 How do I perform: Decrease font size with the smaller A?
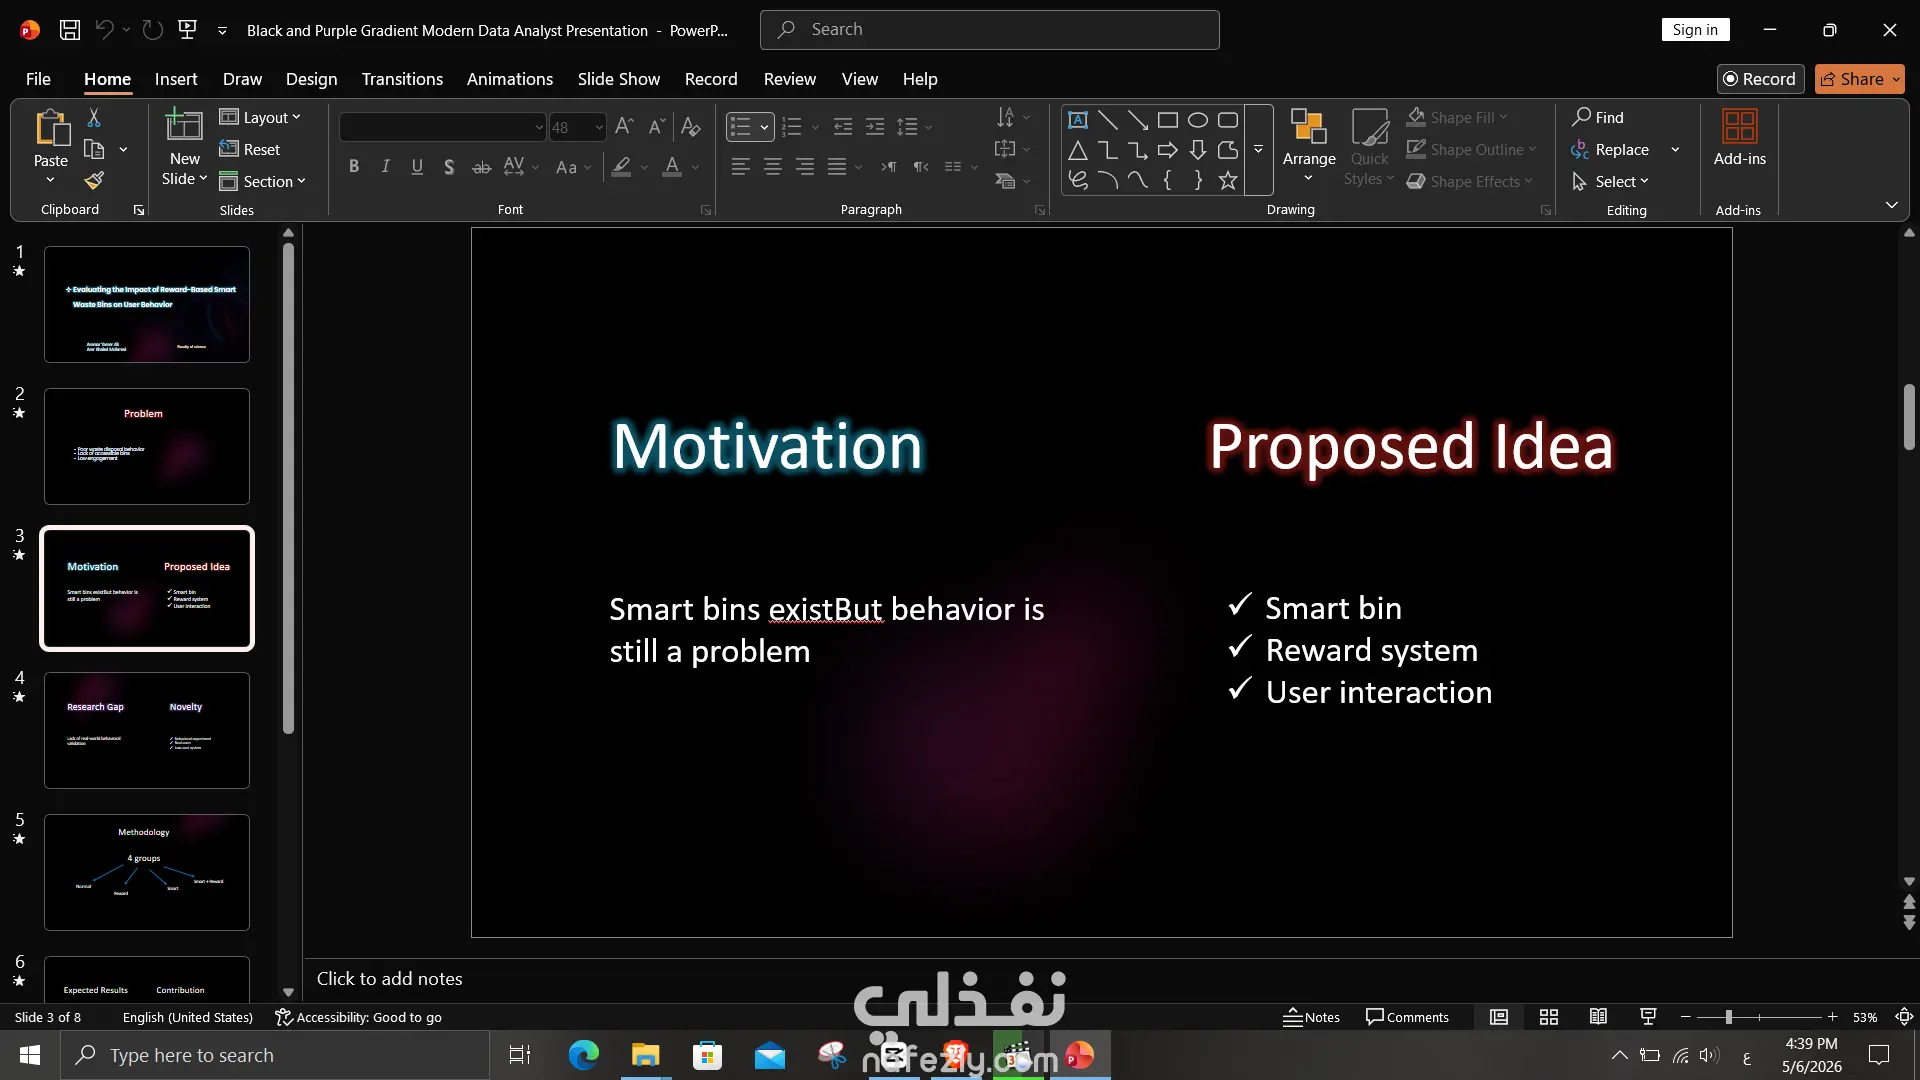coord(656,127)
